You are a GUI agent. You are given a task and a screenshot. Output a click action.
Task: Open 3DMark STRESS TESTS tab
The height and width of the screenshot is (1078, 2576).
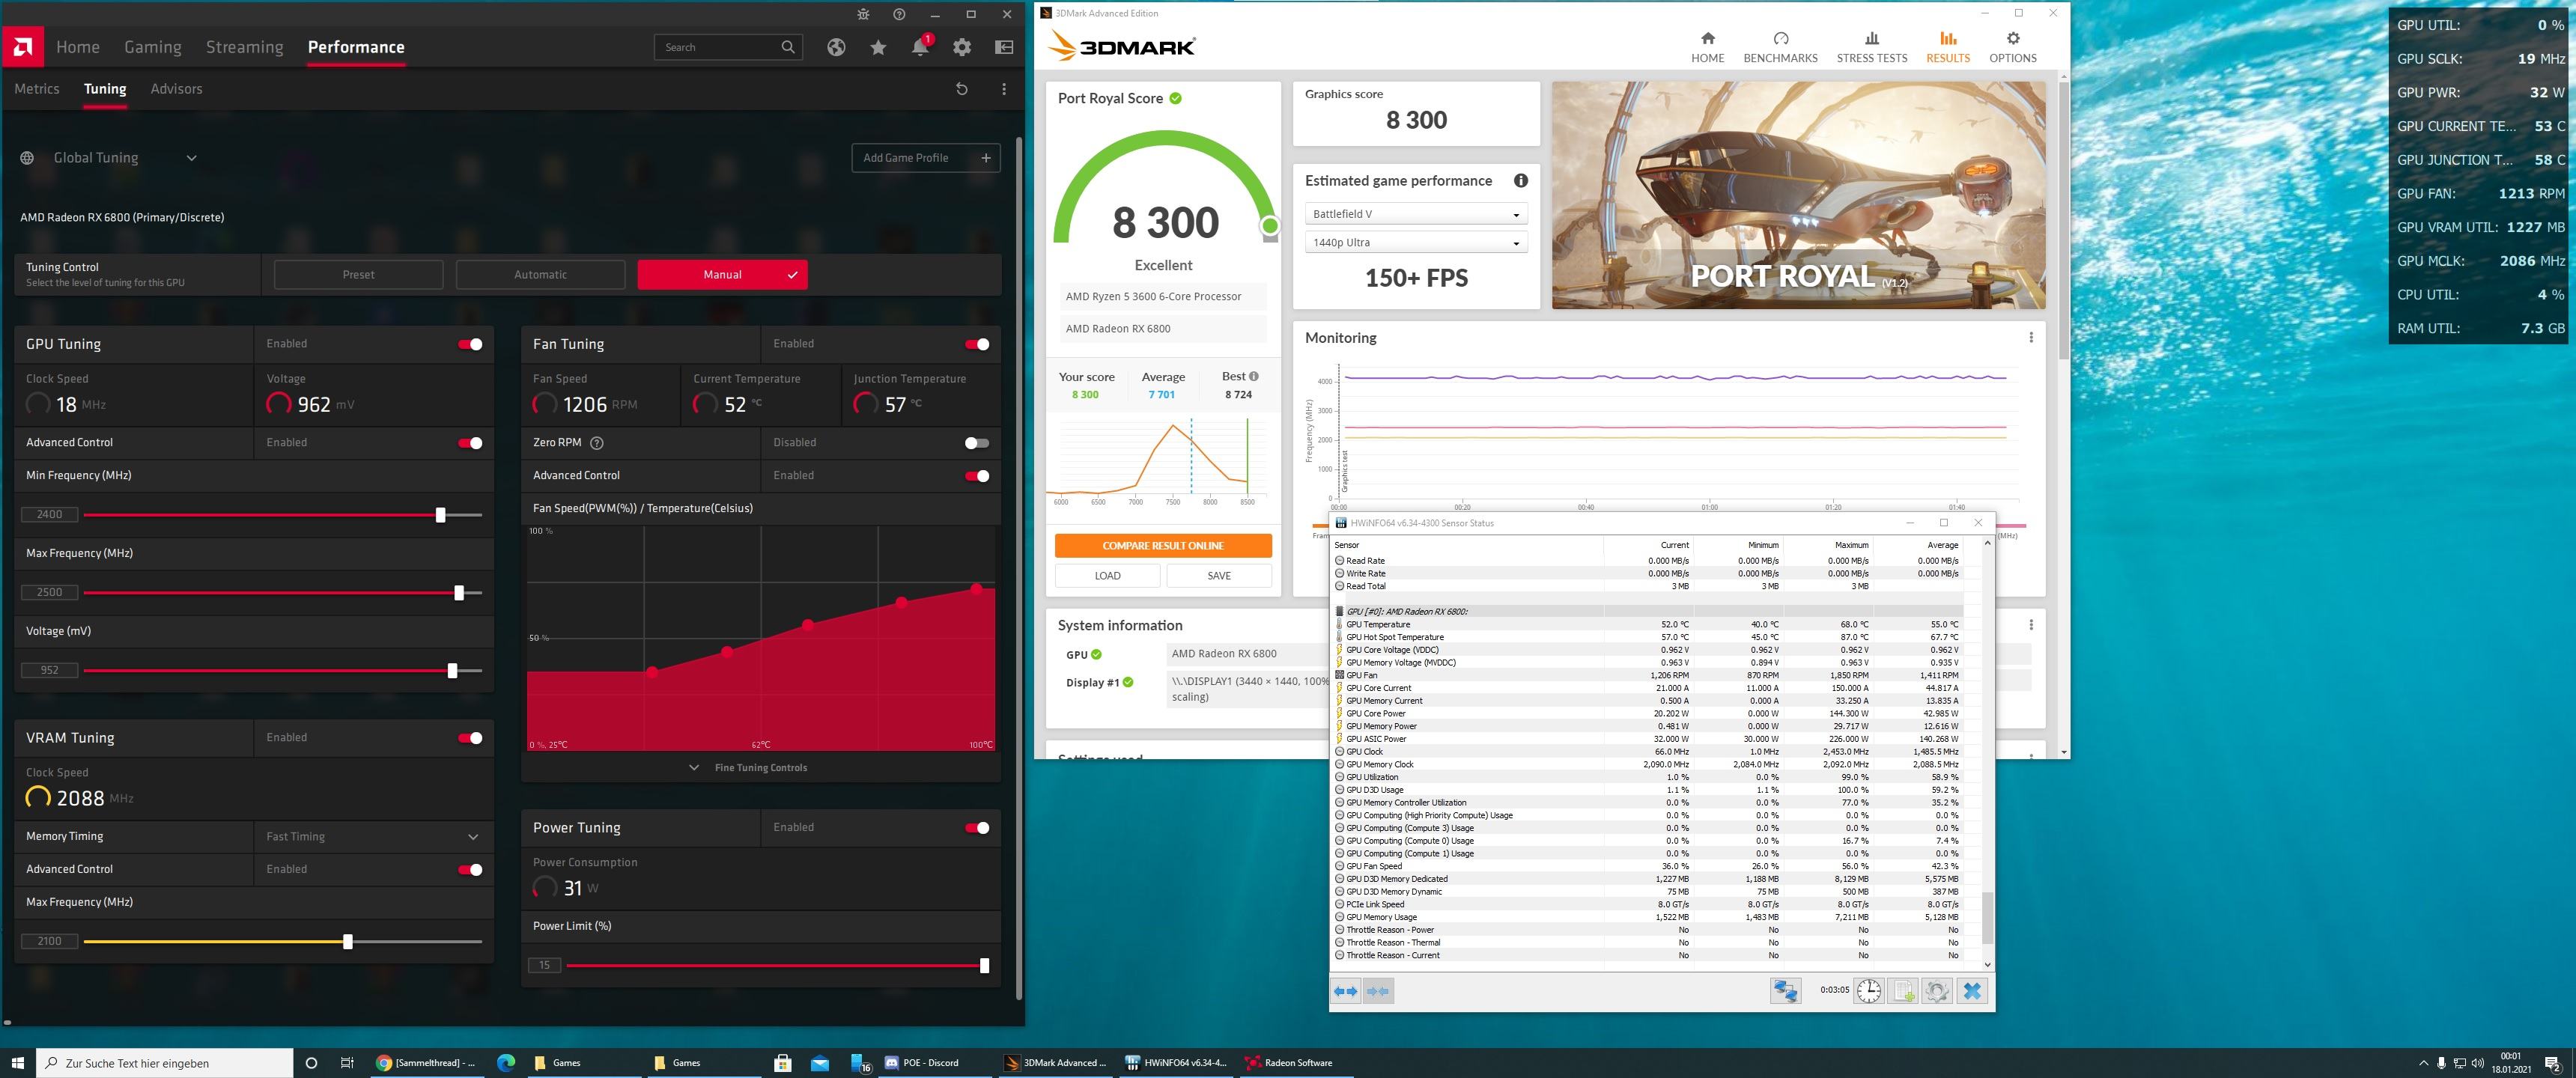coord(1871,47)
